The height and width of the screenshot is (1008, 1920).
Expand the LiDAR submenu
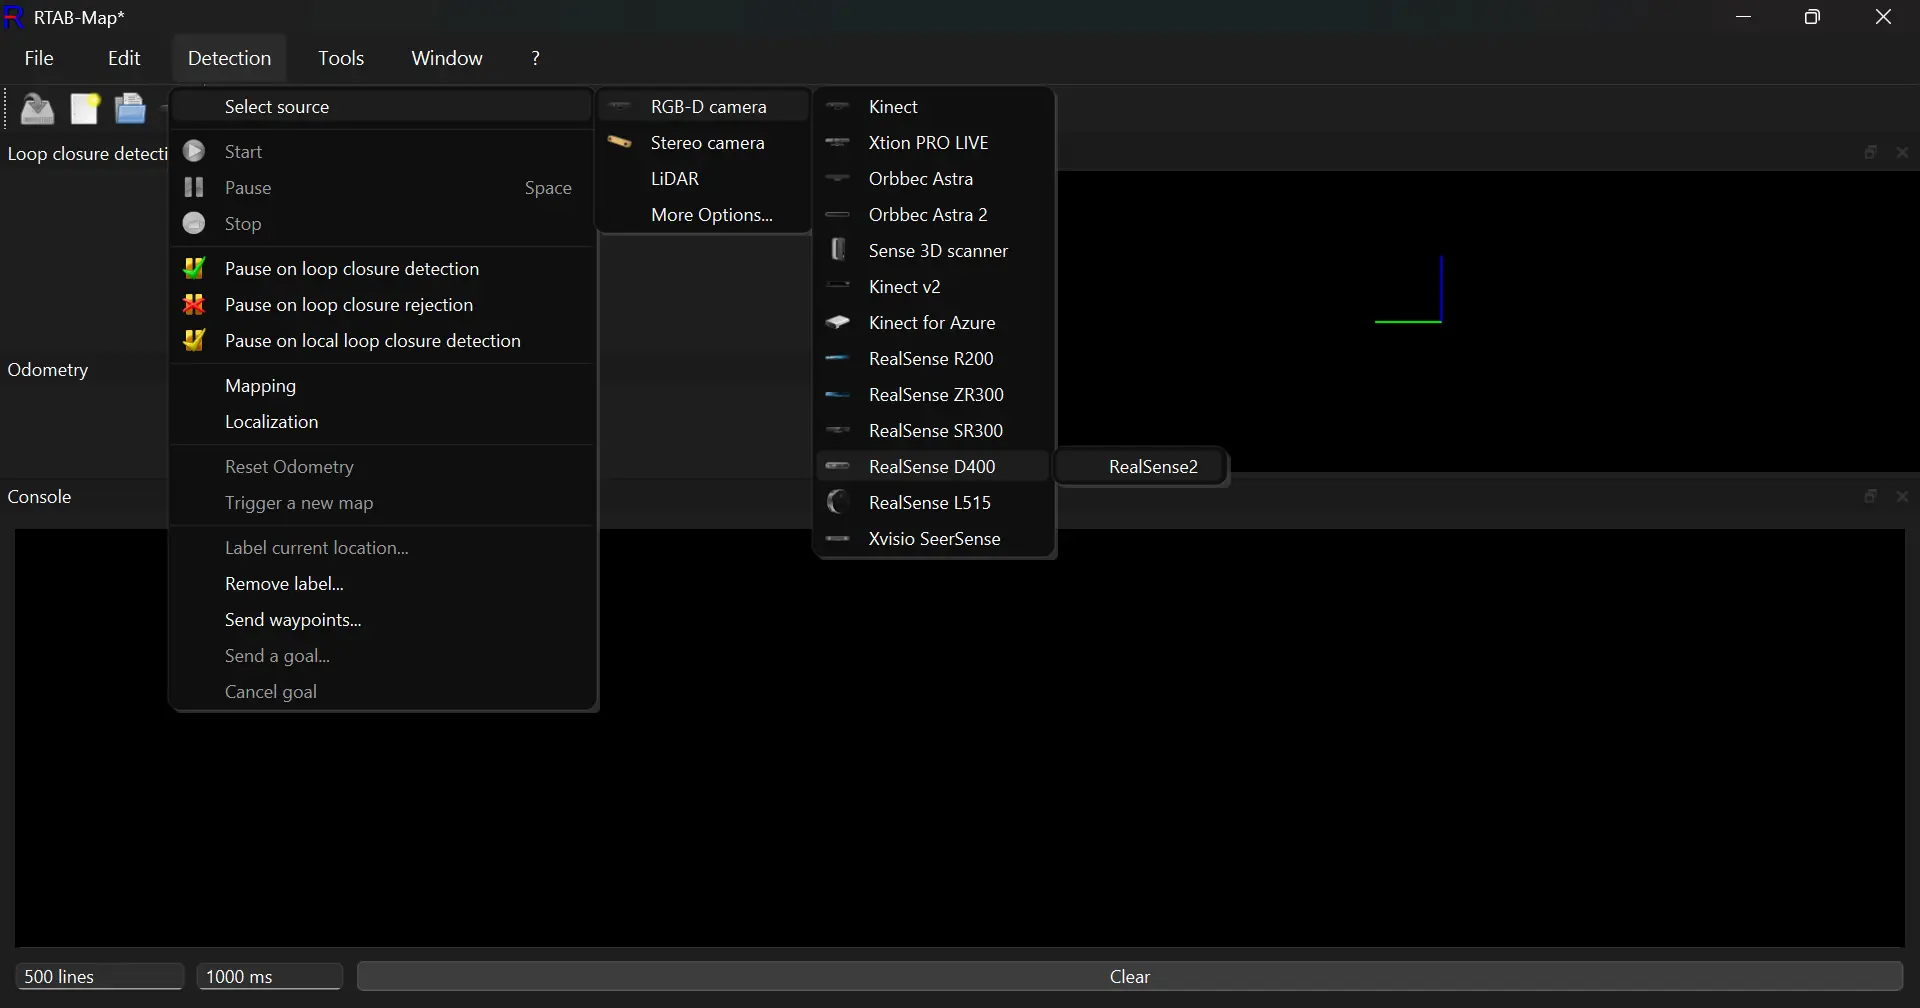point(703,179)
